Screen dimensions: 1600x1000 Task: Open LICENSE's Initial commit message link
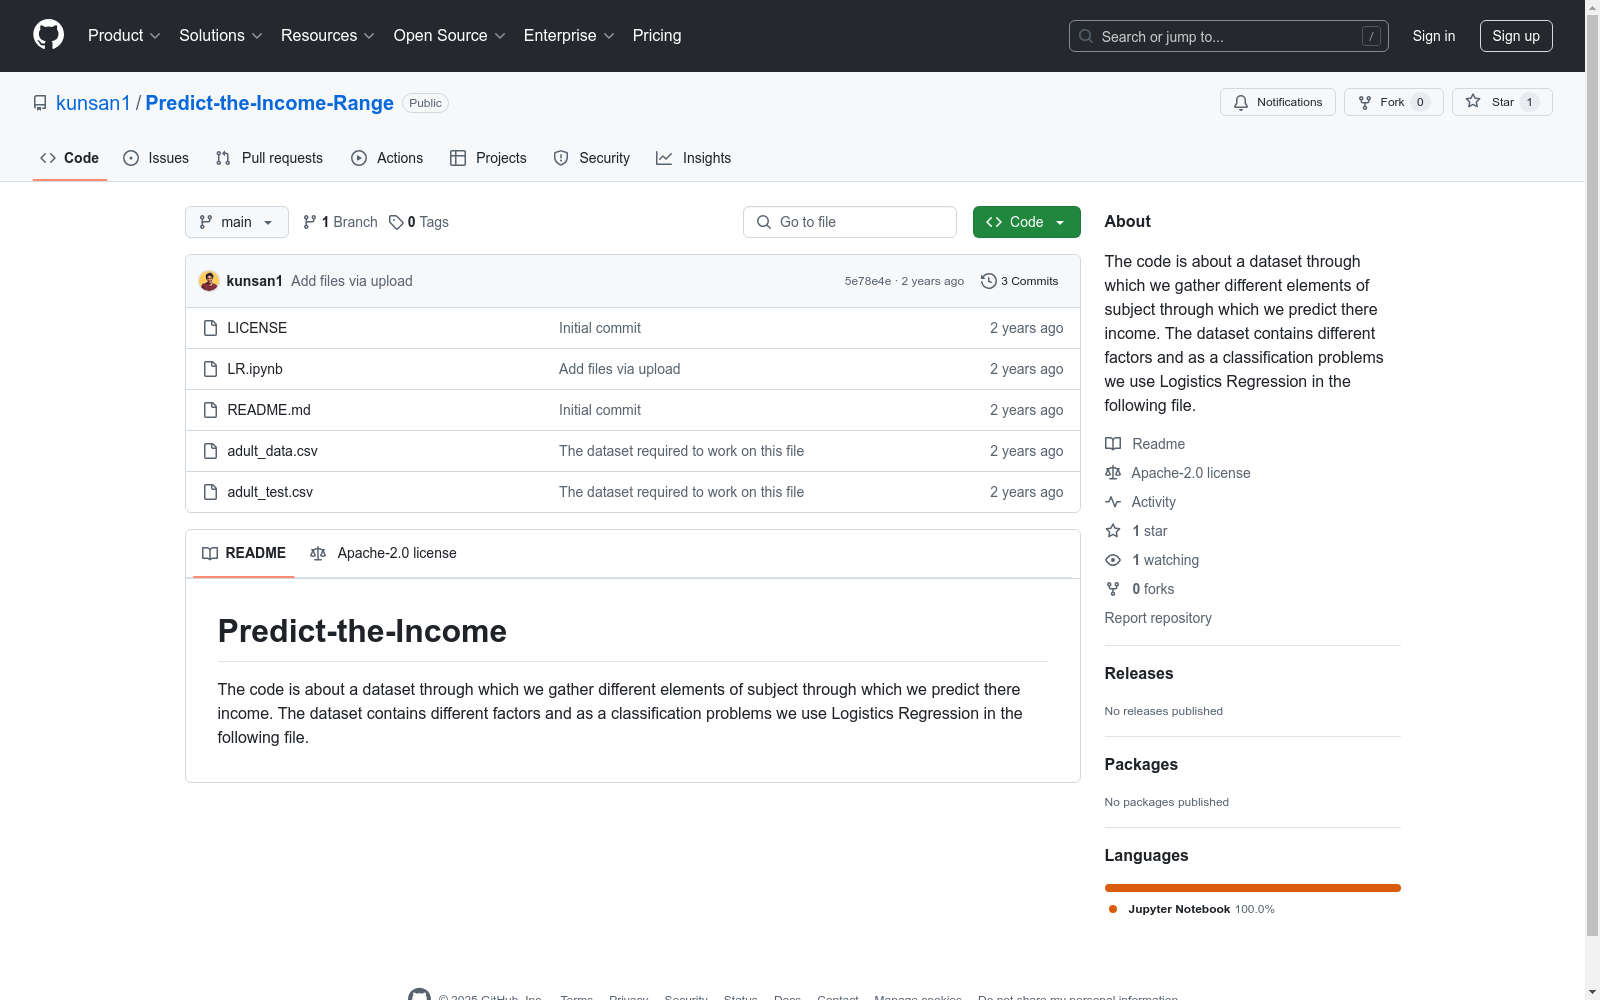[600, 328]
